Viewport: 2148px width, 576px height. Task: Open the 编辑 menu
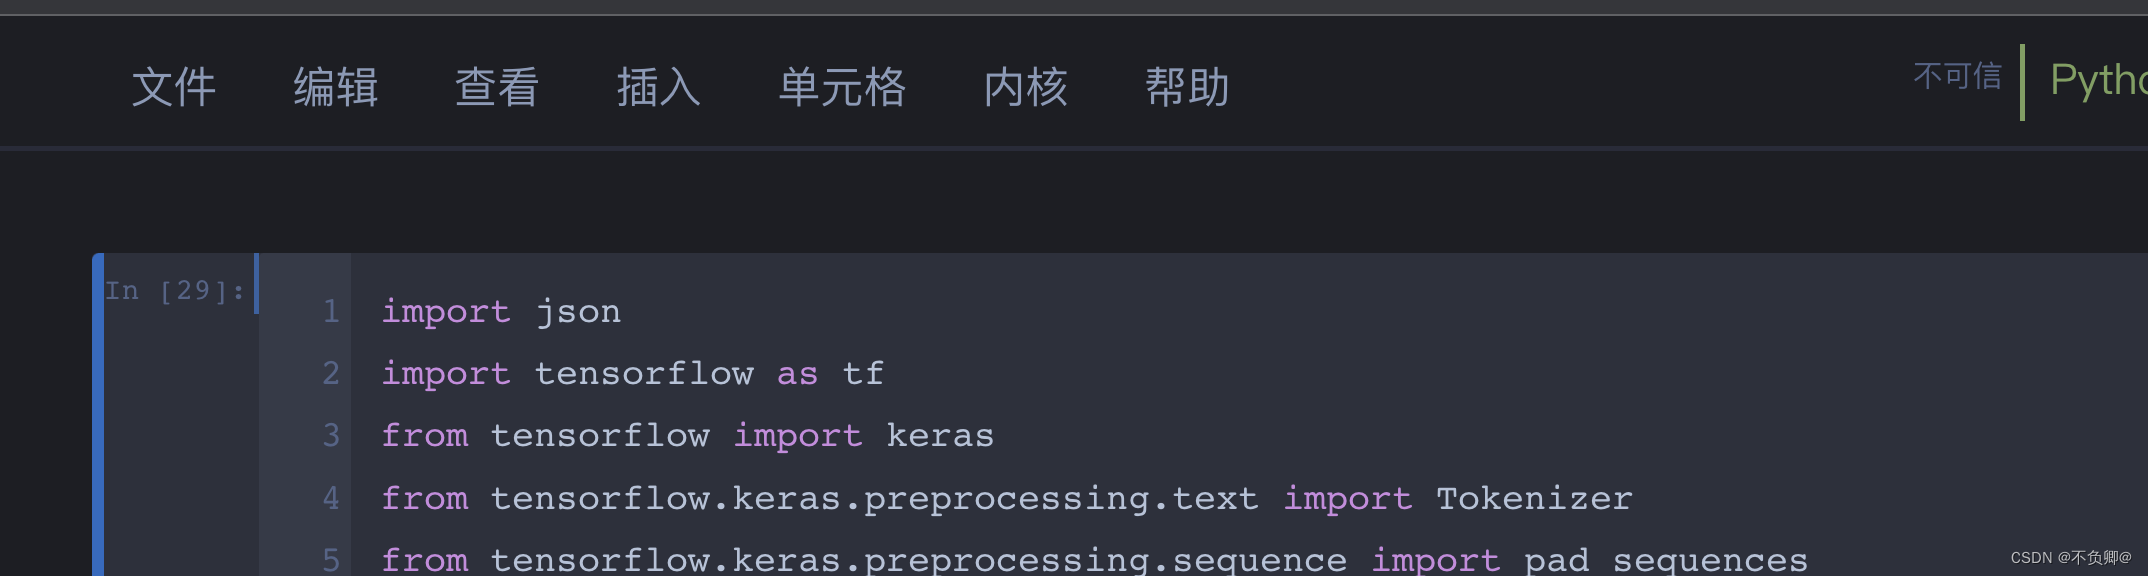[336, 87]
